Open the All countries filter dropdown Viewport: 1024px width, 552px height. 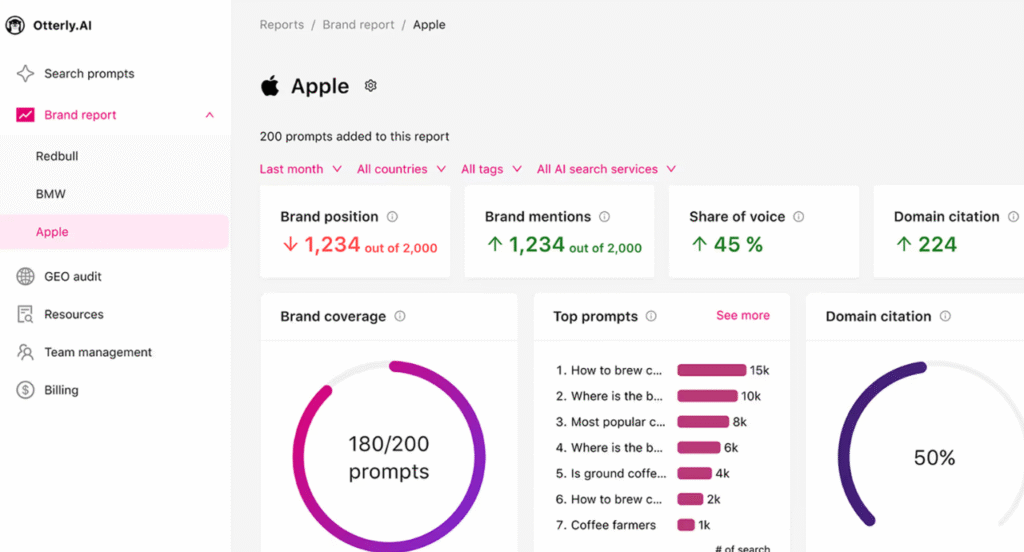(x=400, y=170)
